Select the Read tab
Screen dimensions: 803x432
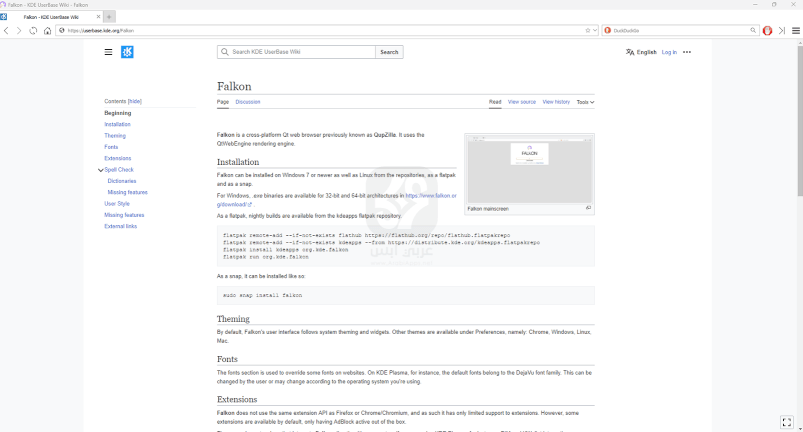click(x=495, y=102)
